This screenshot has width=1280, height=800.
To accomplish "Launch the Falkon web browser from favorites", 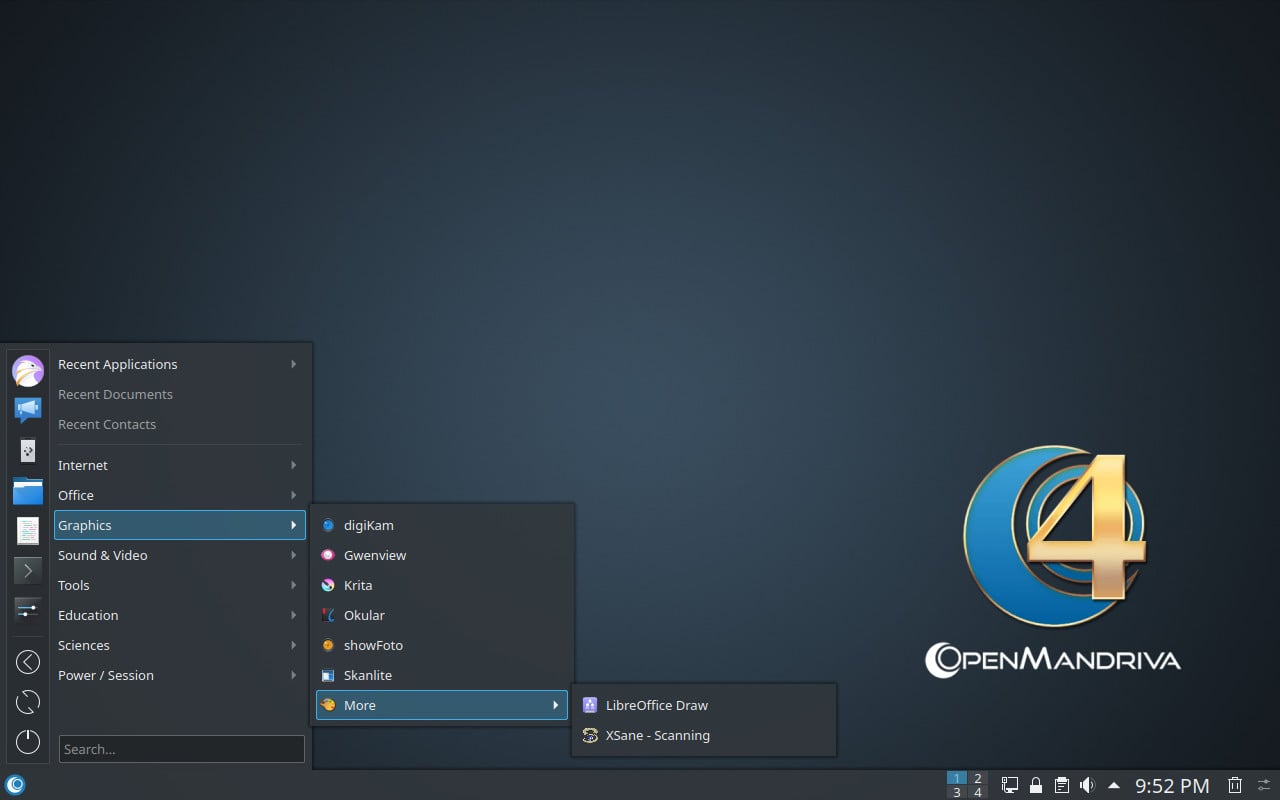I will pyautogui.click(x=27, y=370).
